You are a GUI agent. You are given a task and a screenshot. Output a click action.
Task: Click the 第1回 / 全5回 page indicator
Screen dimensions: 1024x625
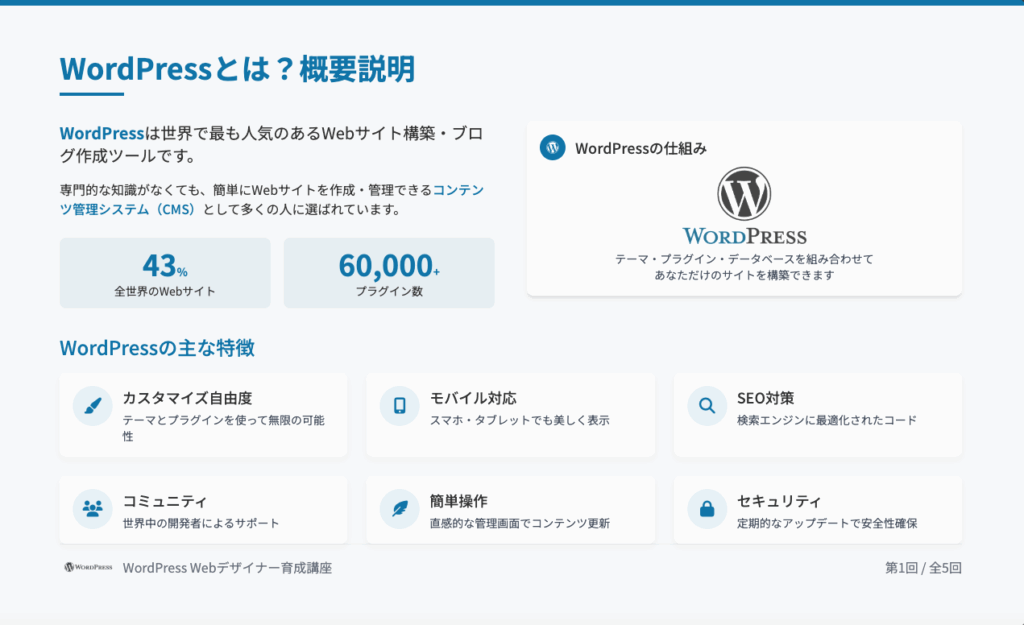click(923, 568)
